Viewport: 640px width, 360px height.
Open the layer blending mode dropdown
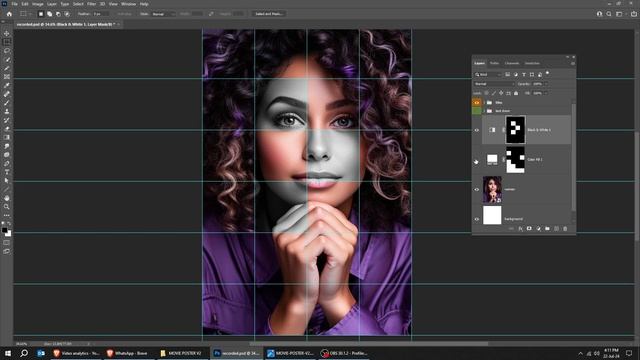[x=494, y=84]
